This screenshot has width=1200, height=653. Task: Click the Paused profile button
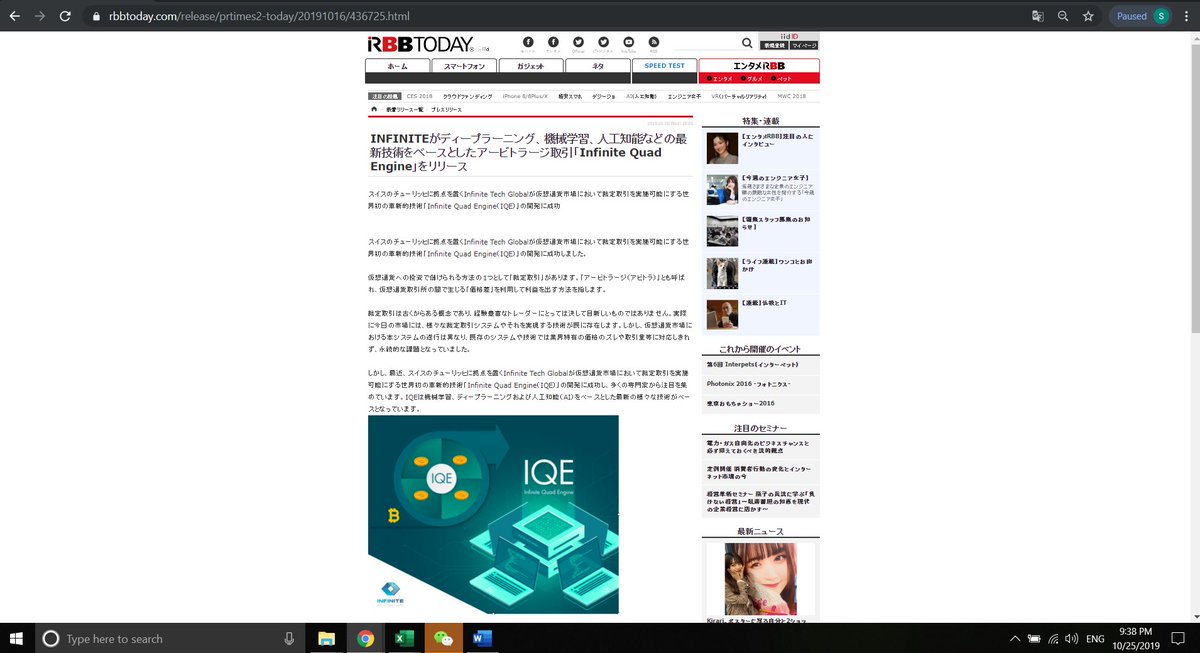coord(1141,16)
